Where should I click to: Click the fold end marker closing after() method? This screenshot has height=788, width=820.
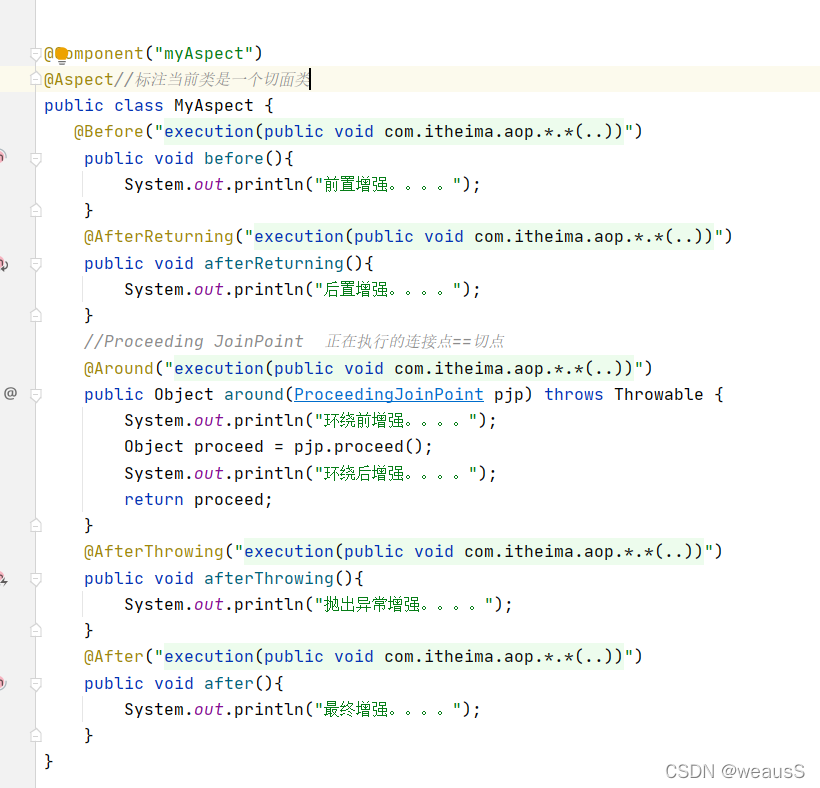pos(36,736)
